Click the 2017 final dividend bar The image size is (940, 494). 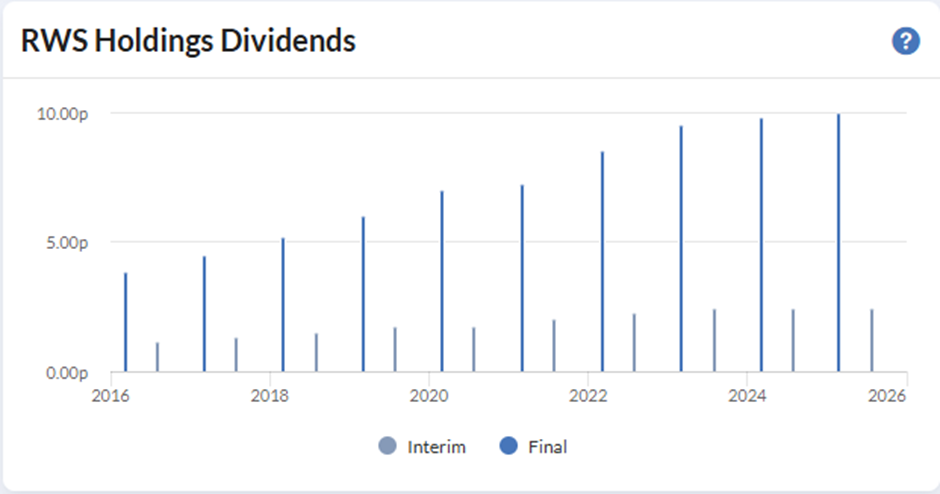[204, 314]
